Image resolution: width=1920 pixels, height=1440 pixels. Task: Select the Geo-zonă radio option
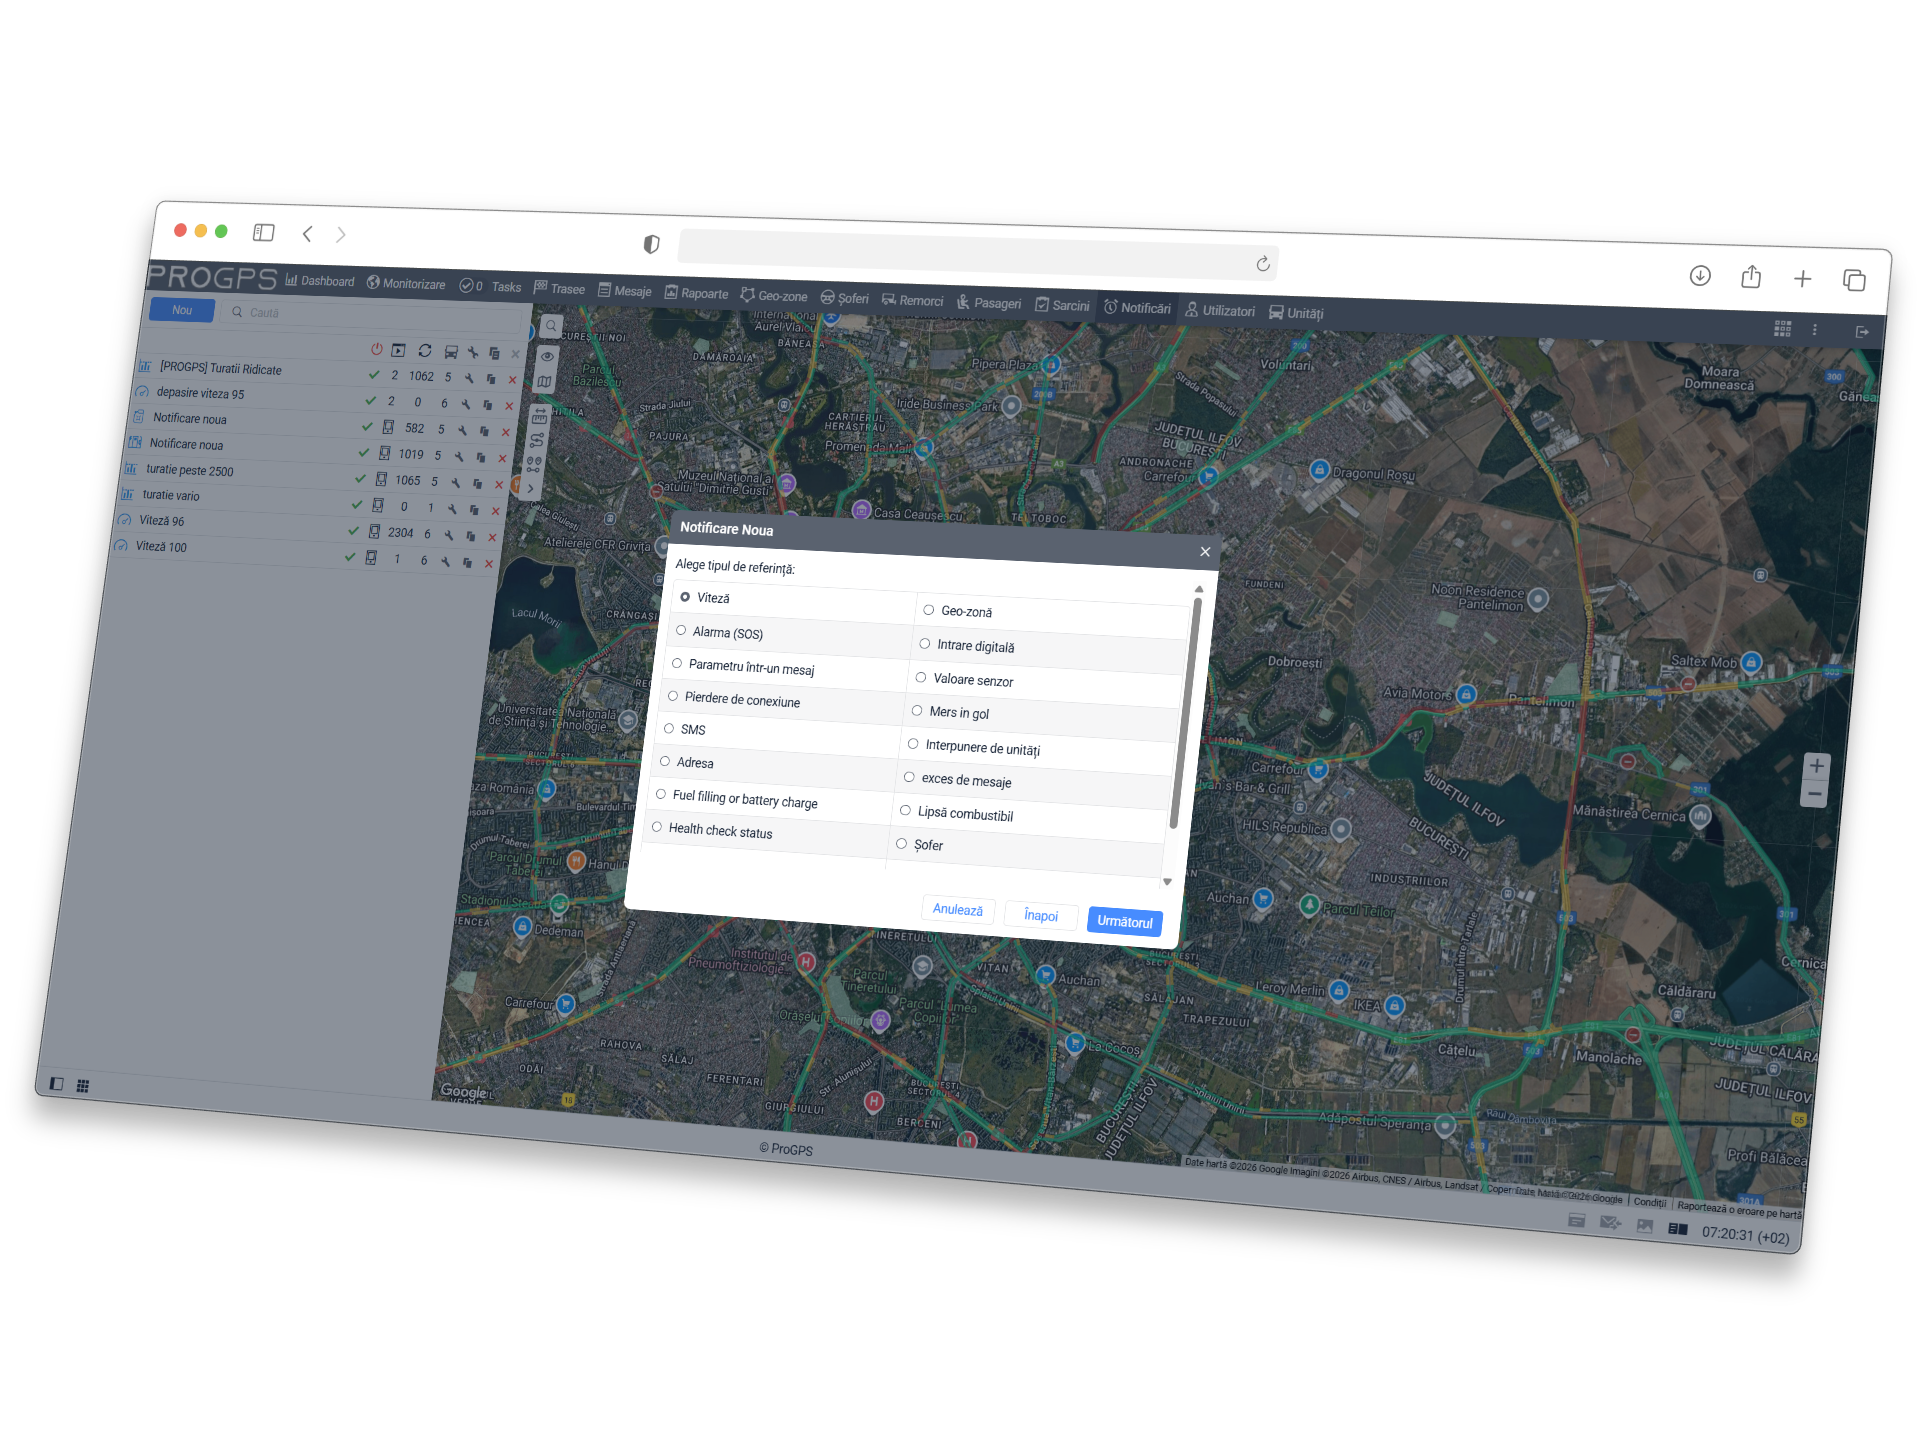click(x=929, y=609)
